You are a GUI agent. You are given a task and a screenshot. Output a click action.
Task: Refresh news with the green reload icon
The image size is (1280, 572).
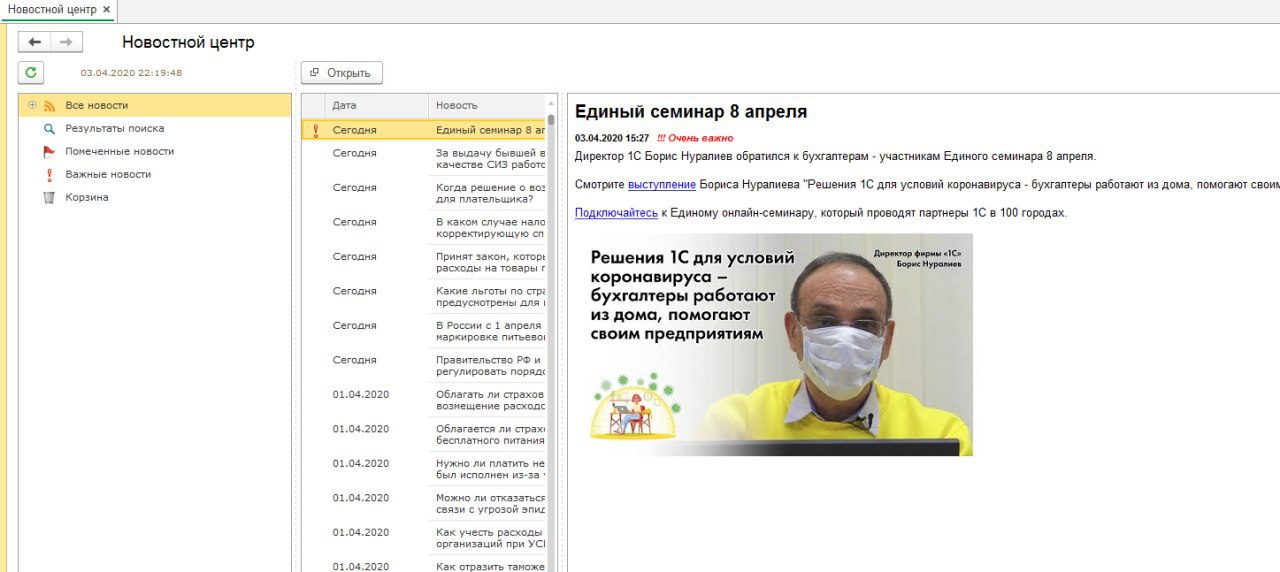point(31,72)
